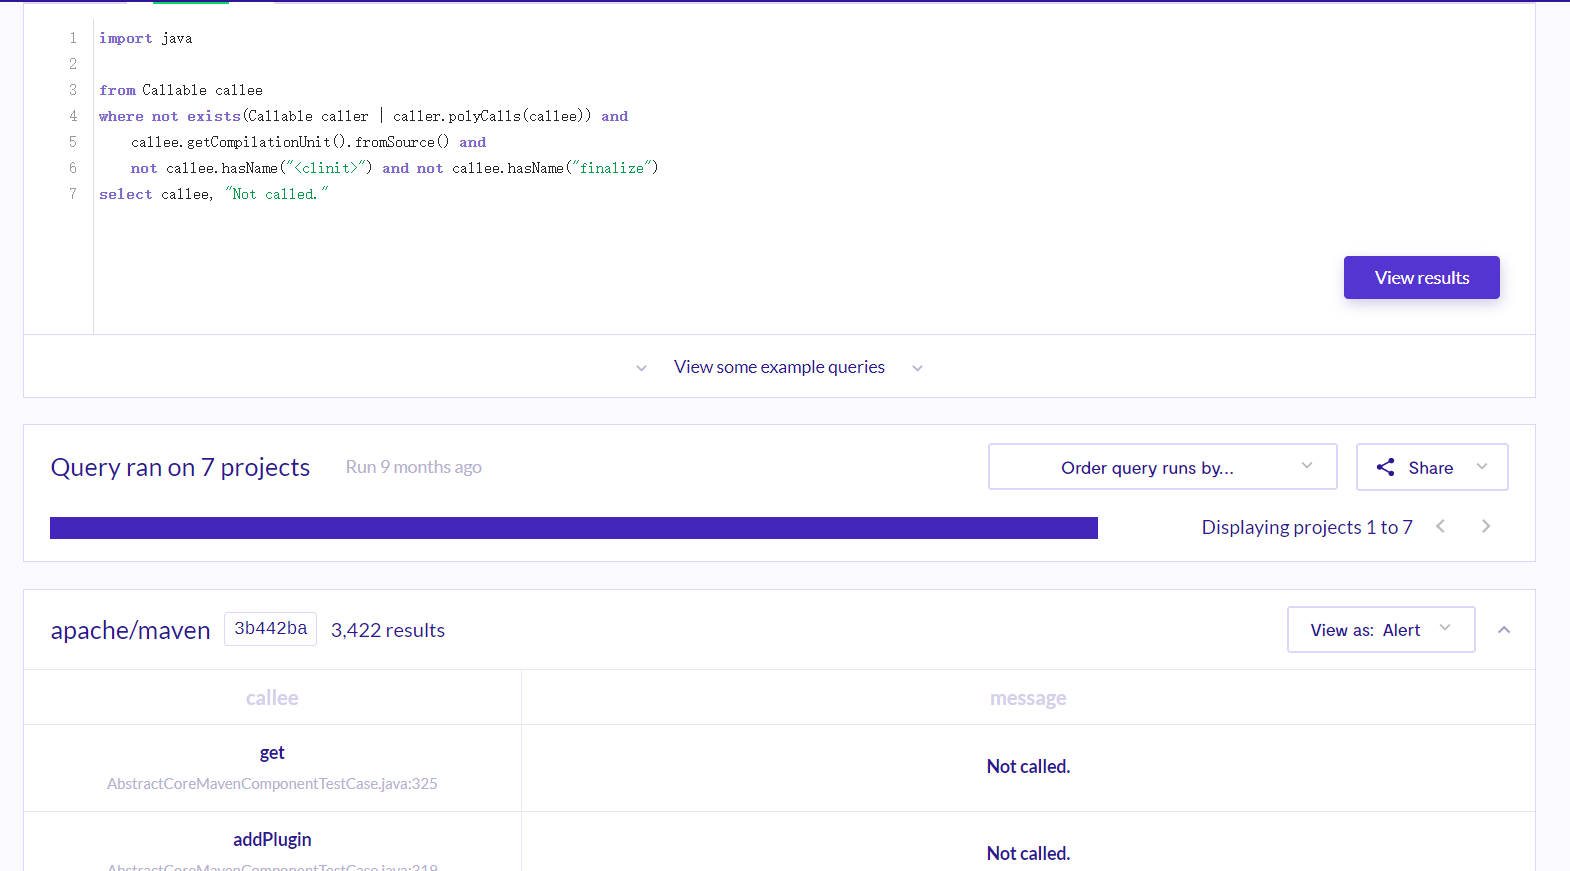Go to next projects page arrow
Image resolution: width=1570 pixels, height=871 pixels.
pyautogui.click(x=1486, y=526)
